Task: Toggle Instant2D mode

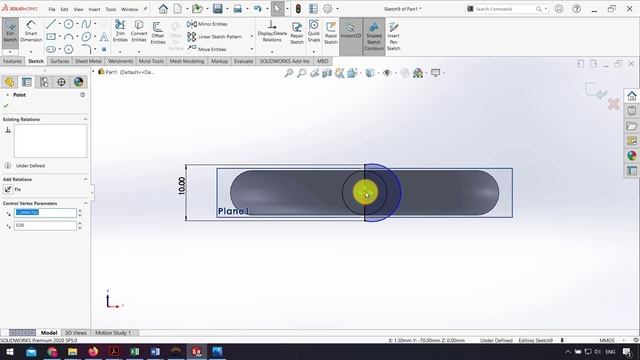Action: coord(351,31)
